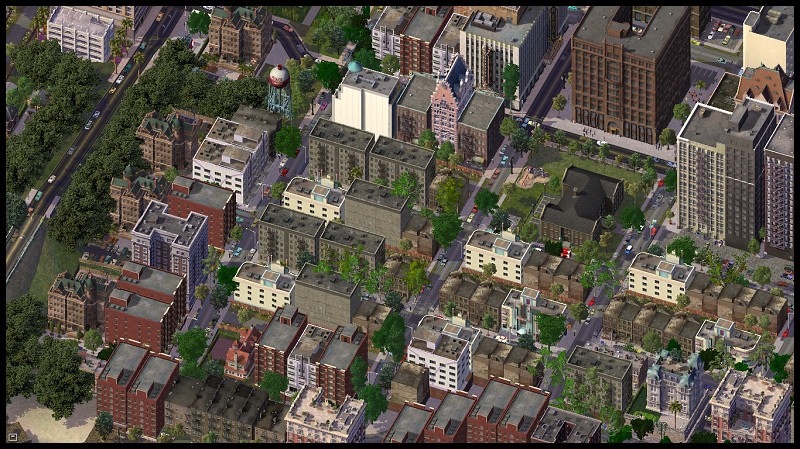The width and height of the screenshot is (800, 449).
Task: Click the small teal dome on rooftop
Action: [355, 67]
